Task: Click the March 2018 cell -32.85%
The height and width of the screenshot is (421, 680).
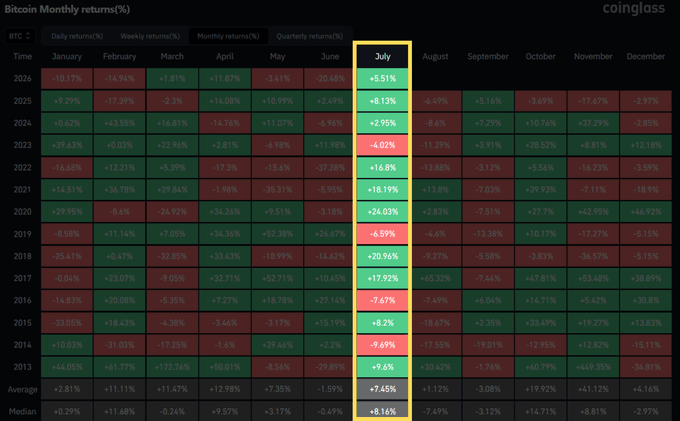Action: click(x=172, y=256)
